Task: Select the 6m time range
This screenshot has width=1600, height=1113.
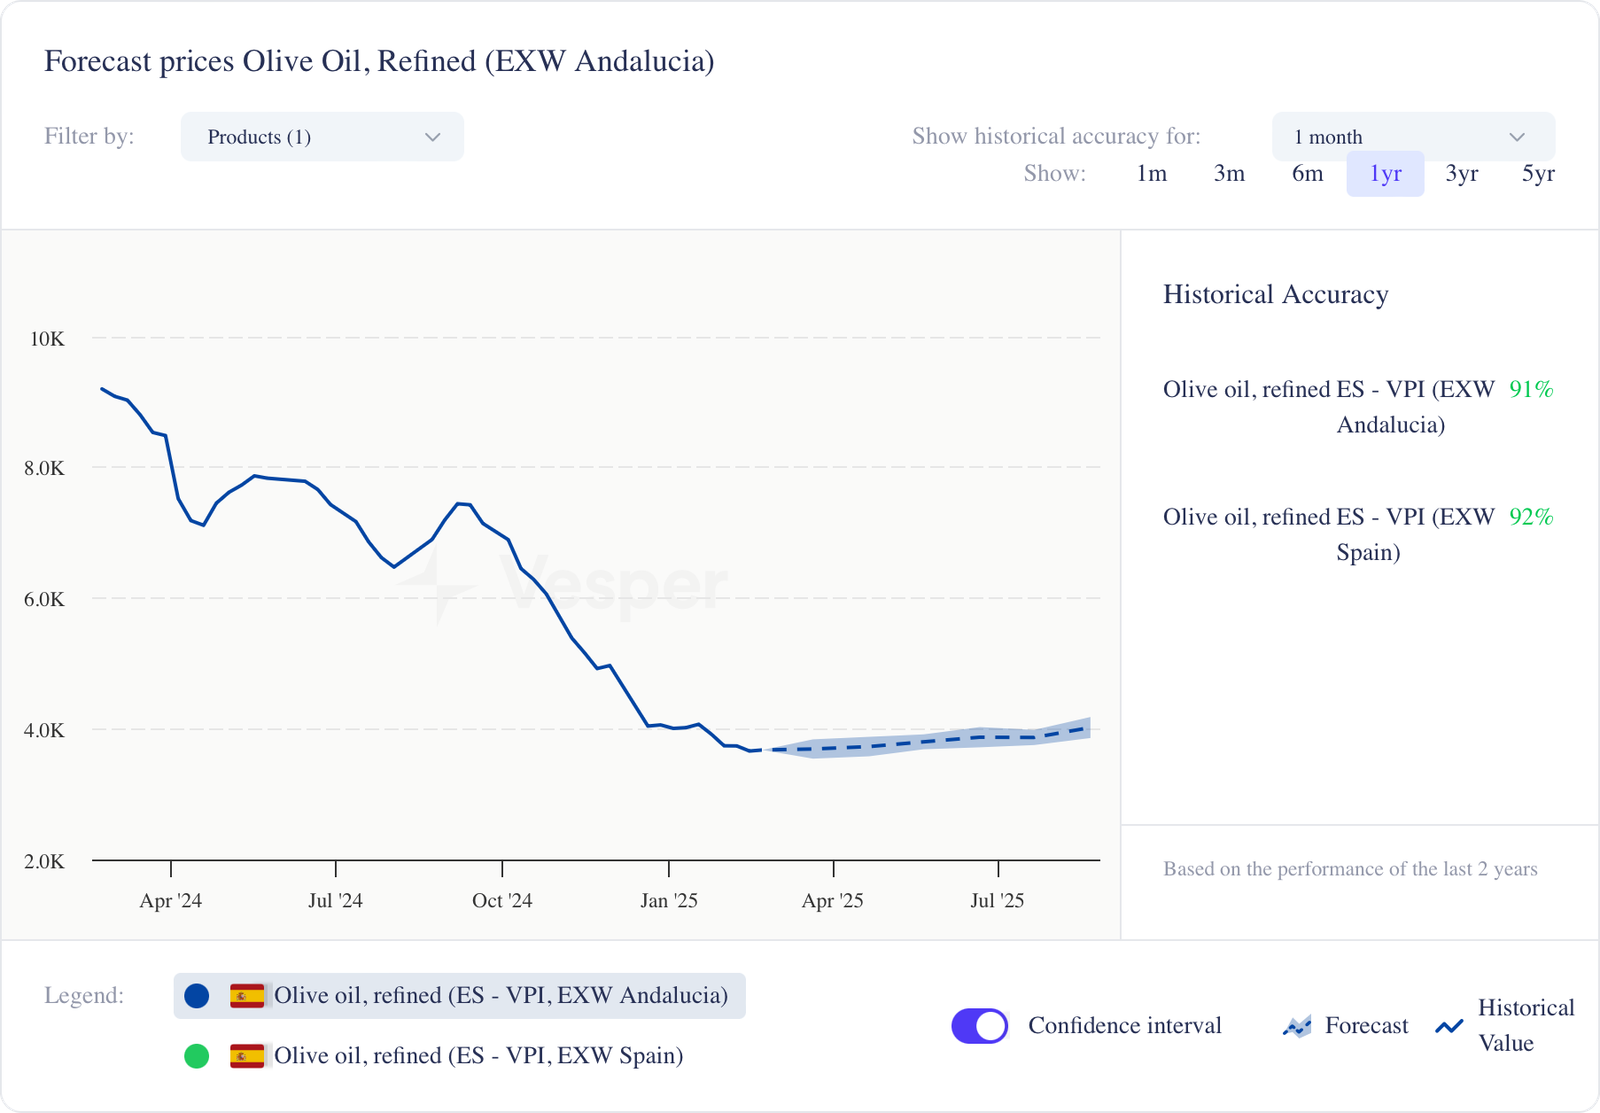Action: [x=1307, y=174]
